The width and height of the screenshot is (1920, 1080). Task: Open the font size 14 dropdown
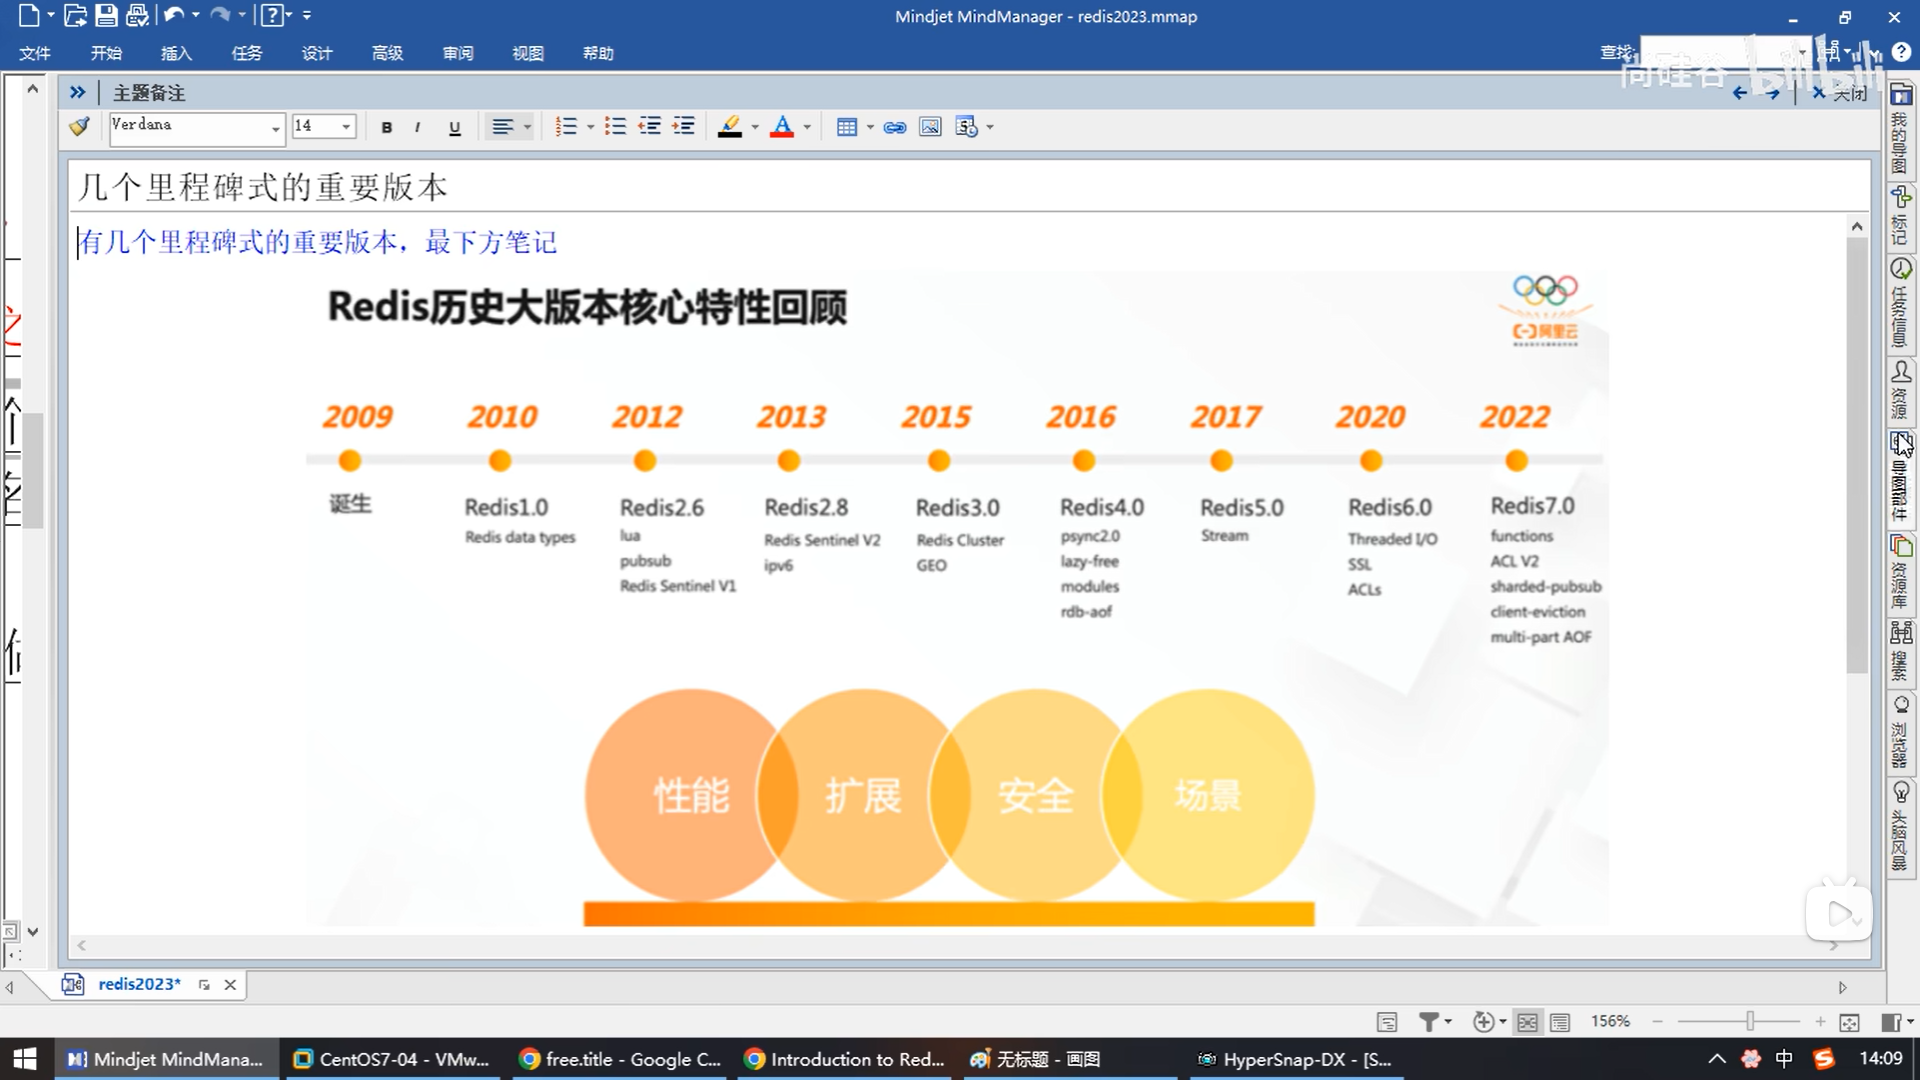click(x=346, y=127)
